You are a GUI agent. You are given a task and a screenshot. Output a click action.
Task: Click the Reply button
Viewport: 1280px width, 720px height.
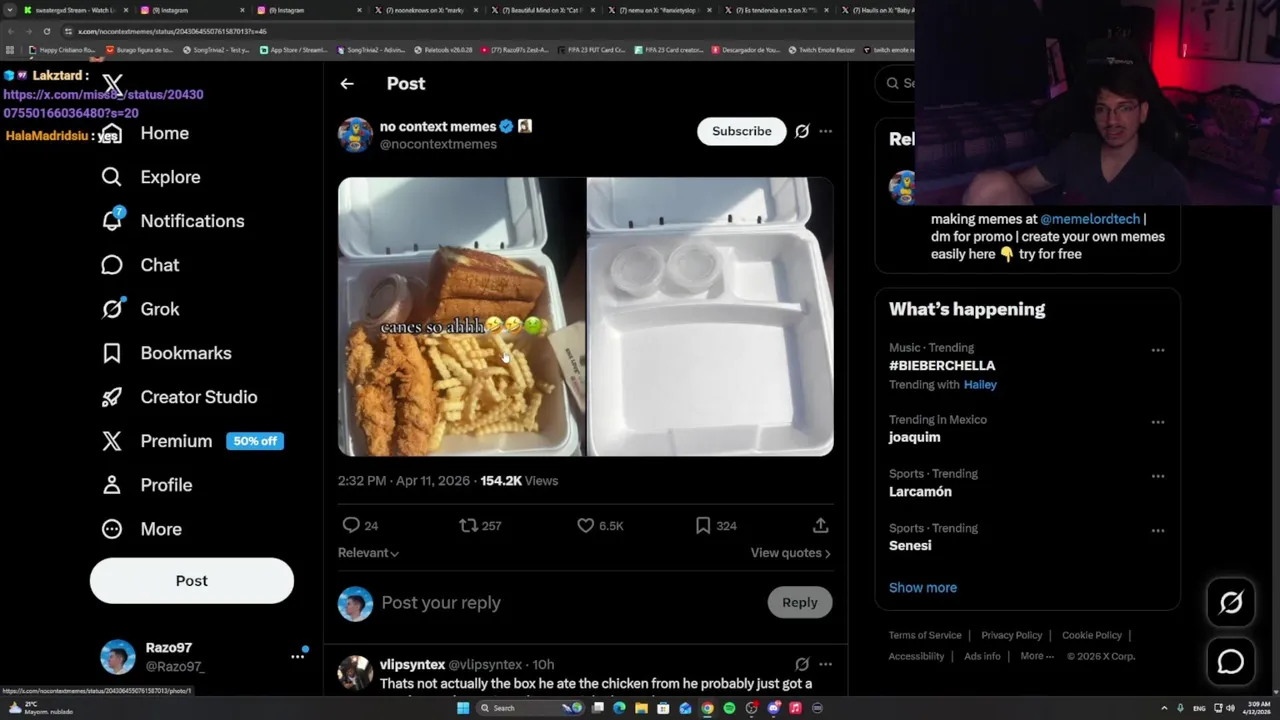click(800, 602)
